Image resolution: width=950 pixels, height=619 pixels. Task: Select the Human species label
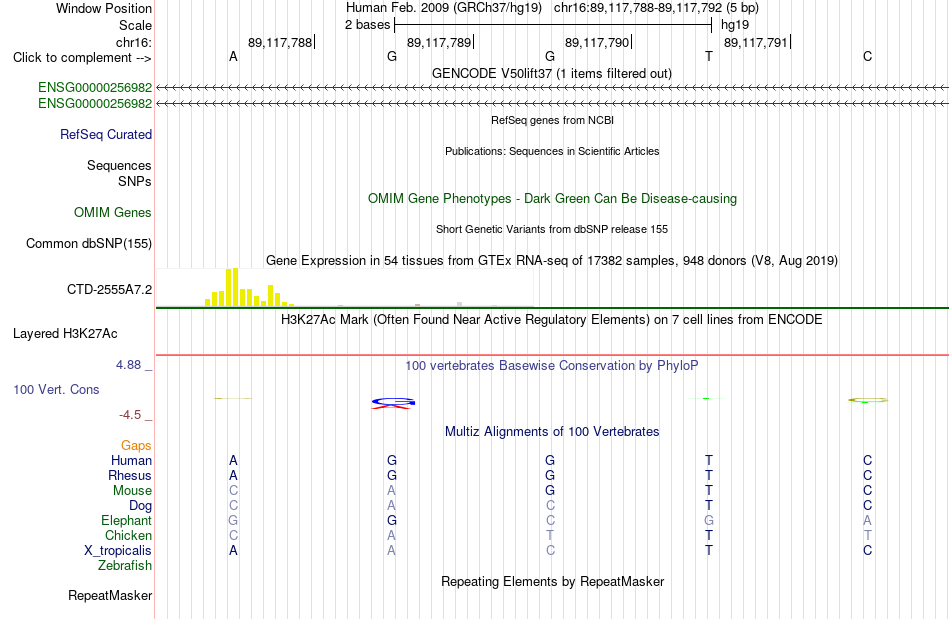pyautogui.click(x=131, y=460)
